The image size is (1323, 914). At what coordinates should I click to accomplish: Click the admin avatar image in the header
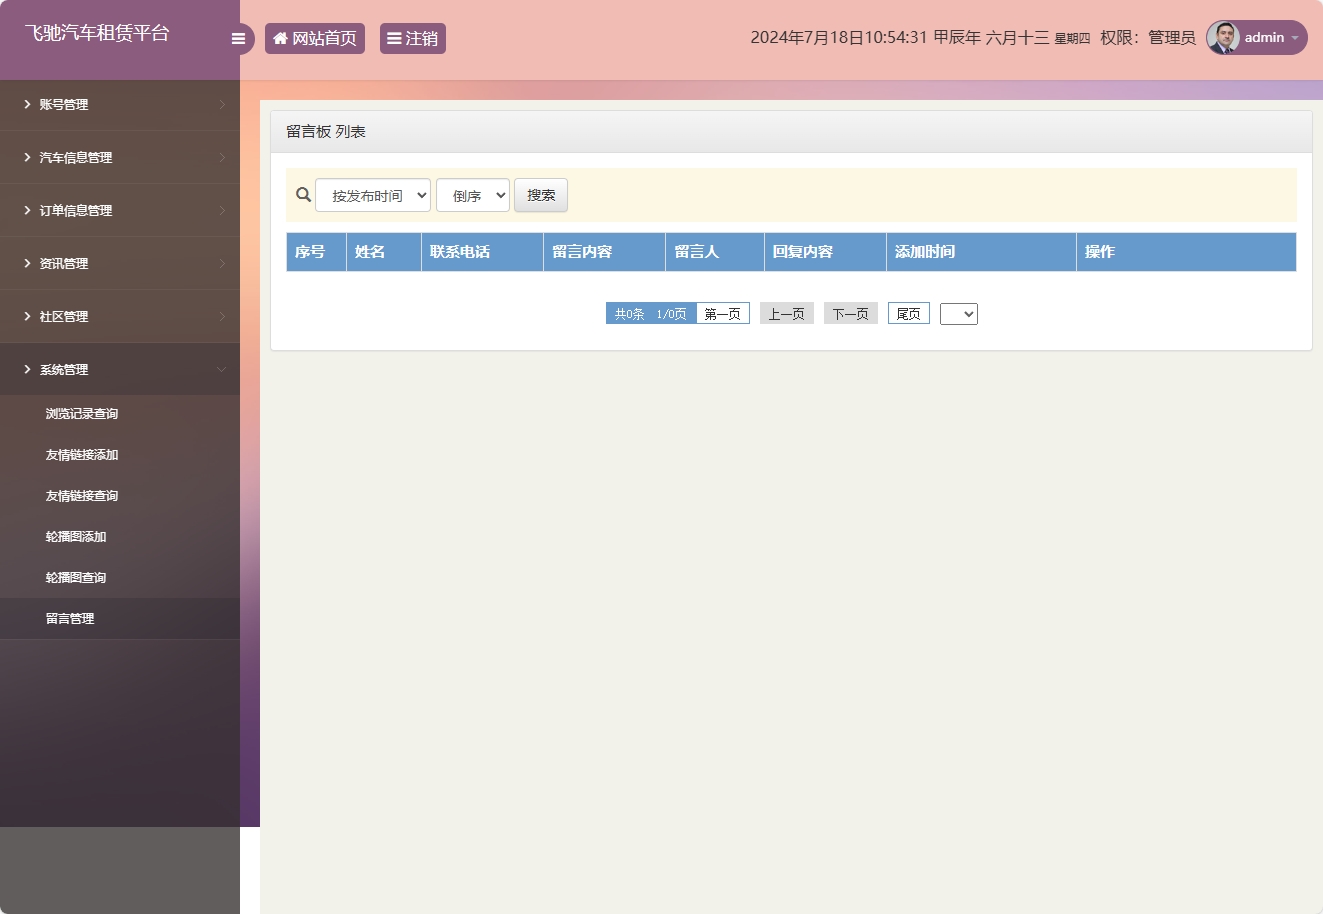coord(1222,37)
